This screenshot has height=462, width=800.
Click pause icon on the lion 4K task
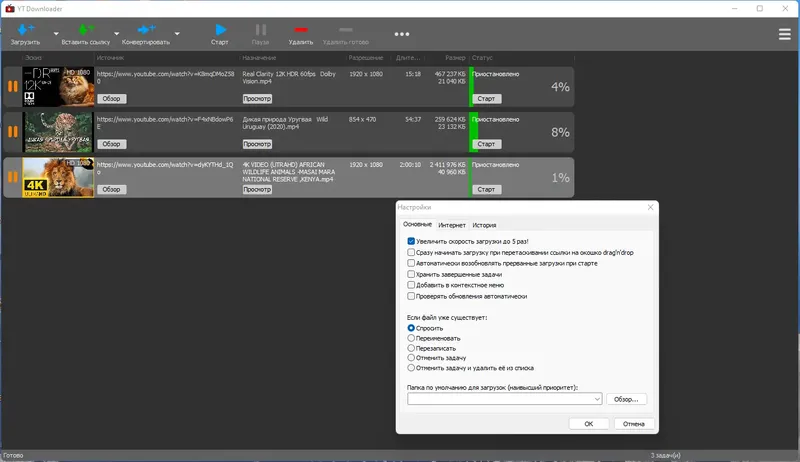(13, 177)
